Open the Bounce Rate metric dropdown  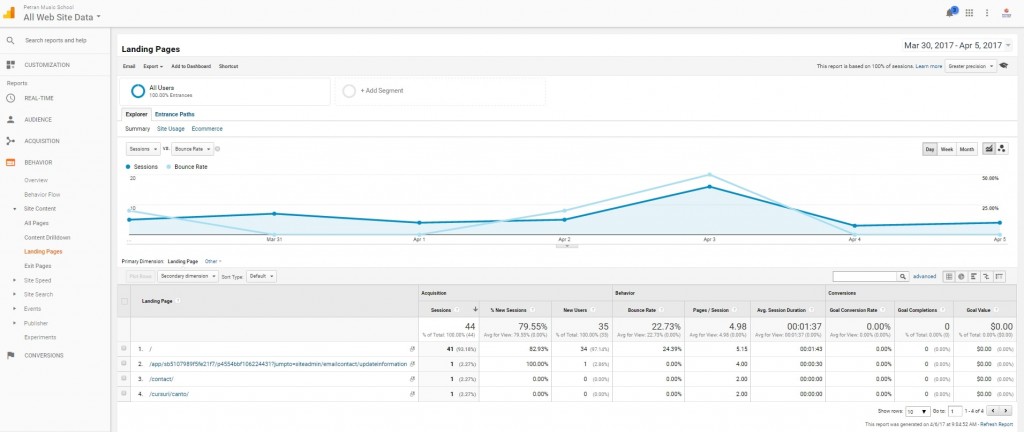tap(193, 149)
